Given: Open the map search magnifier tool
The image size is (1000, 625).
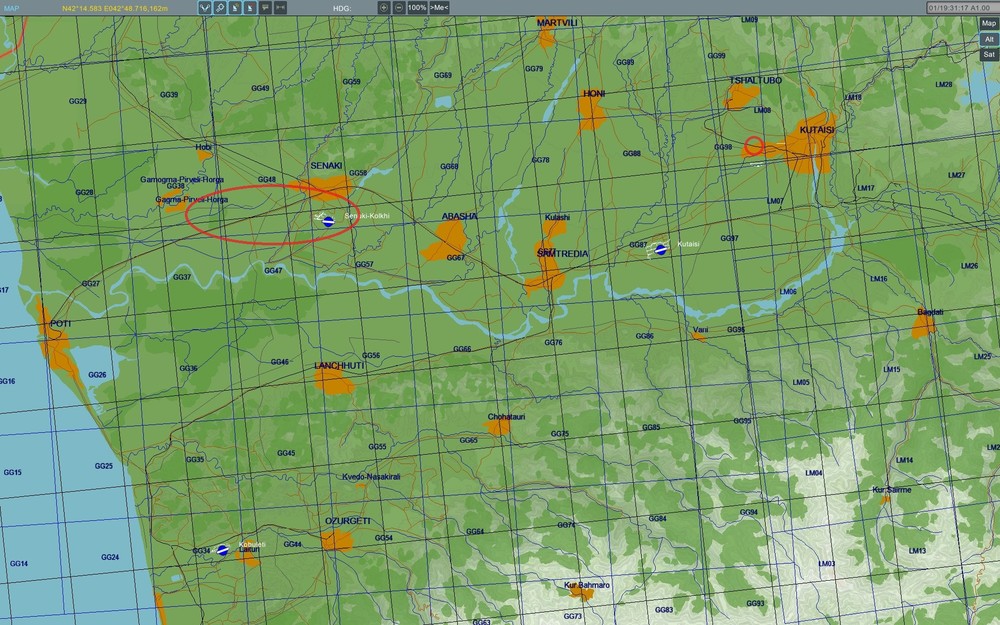Looking at the screenshot, I should (220, 8).
